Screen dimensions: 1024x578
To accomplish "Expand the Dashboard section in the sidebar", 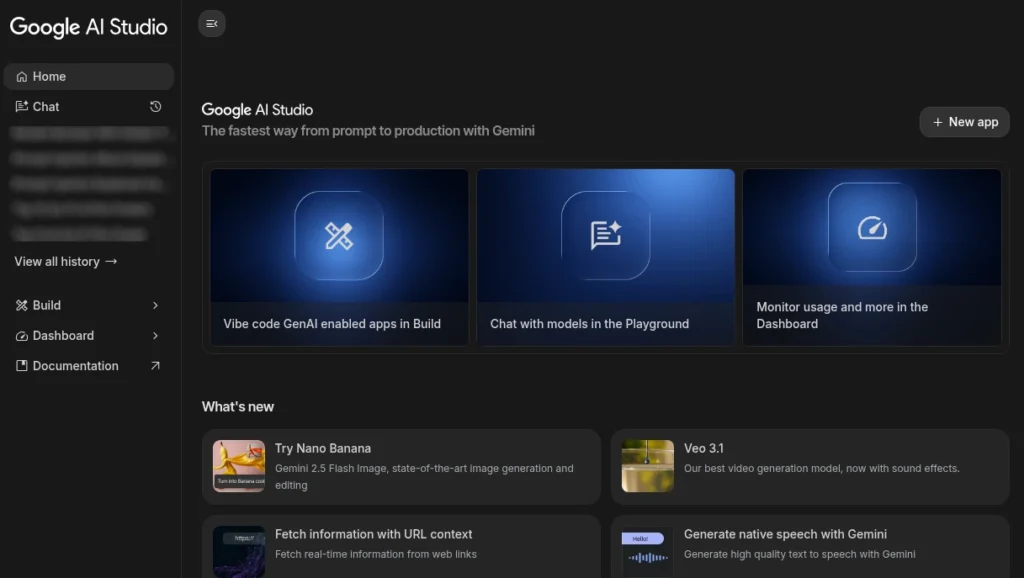I will click(x=156, y=336).
